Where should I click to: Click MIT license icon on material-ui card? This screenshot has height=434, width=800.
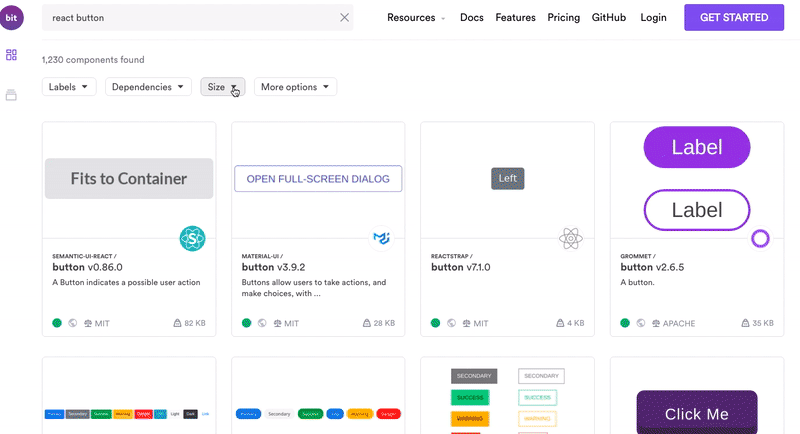(278, 323)
